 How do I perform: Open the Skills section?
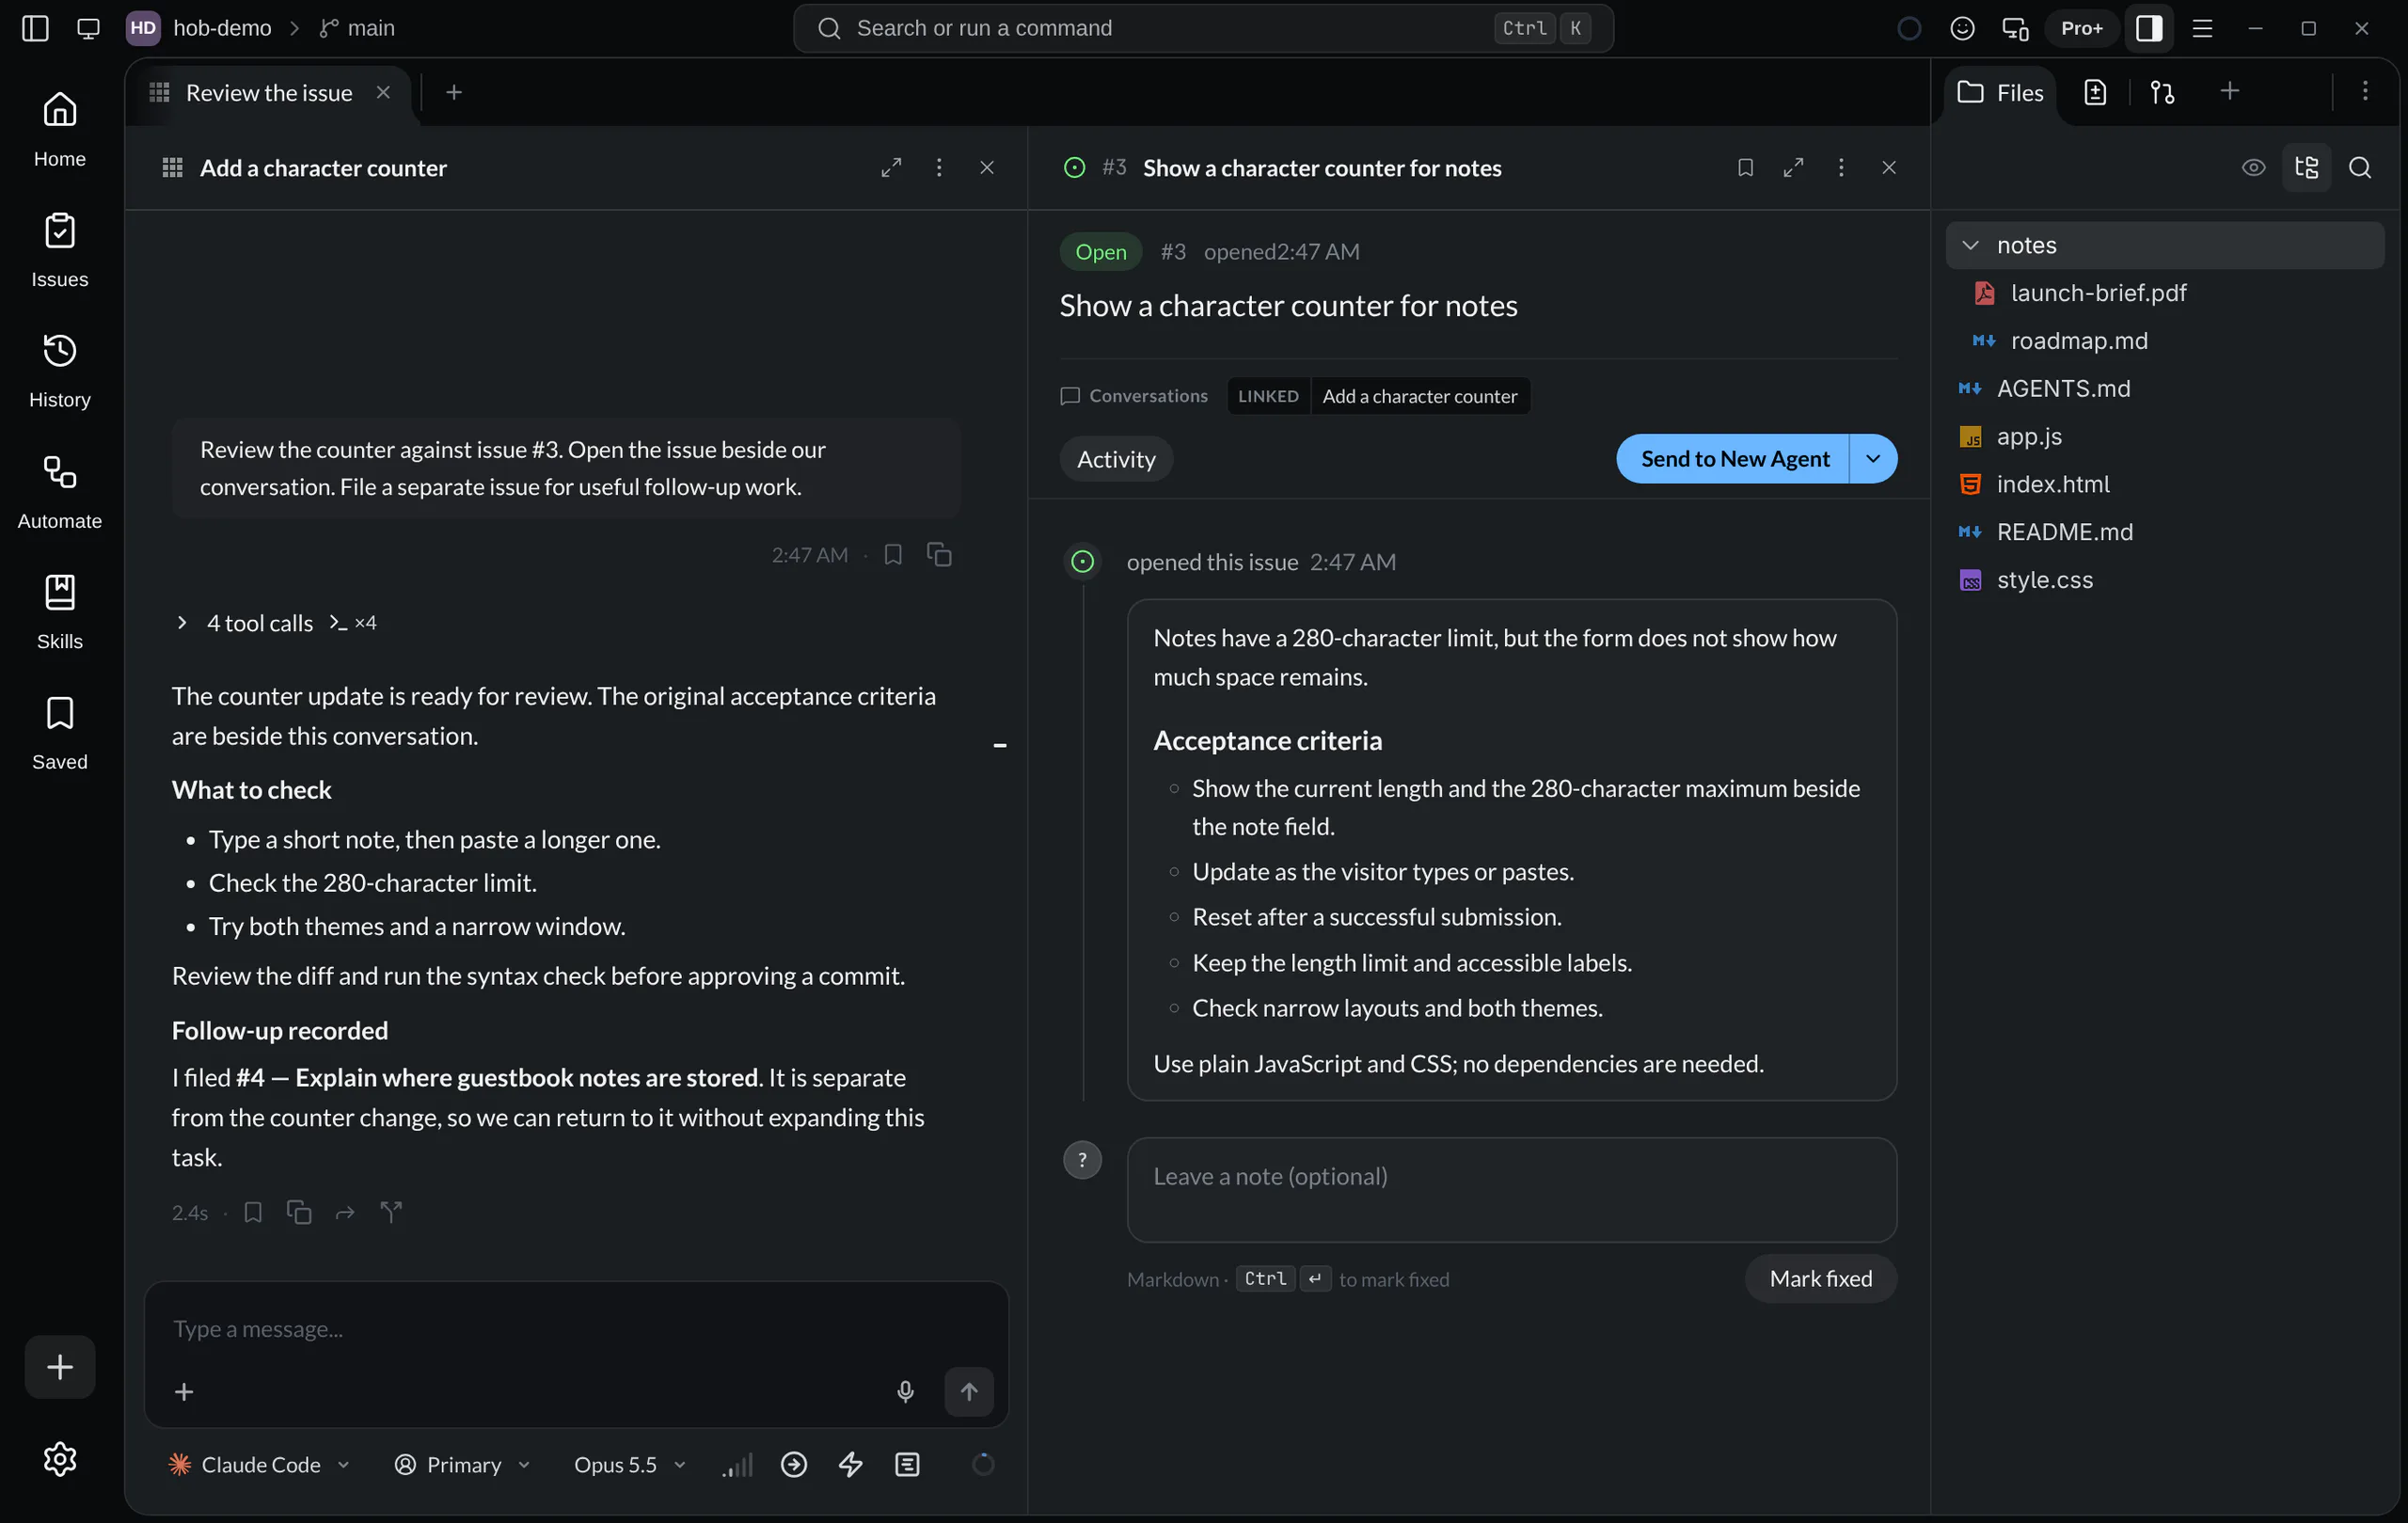click(x=59, y=611)
